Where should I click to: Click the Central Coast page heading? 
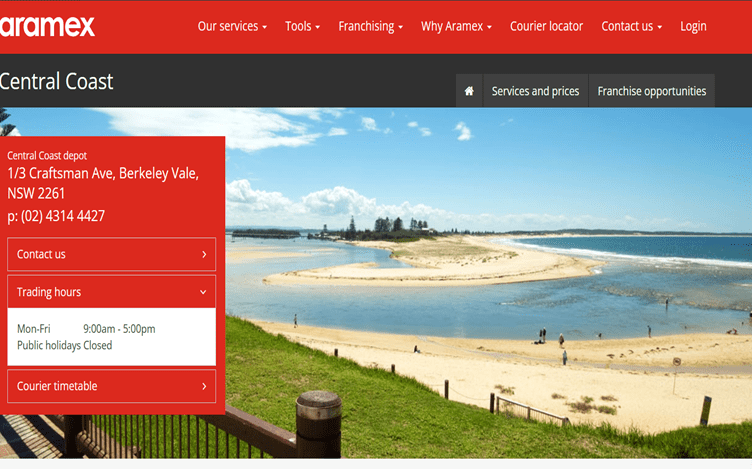(57, 81)
